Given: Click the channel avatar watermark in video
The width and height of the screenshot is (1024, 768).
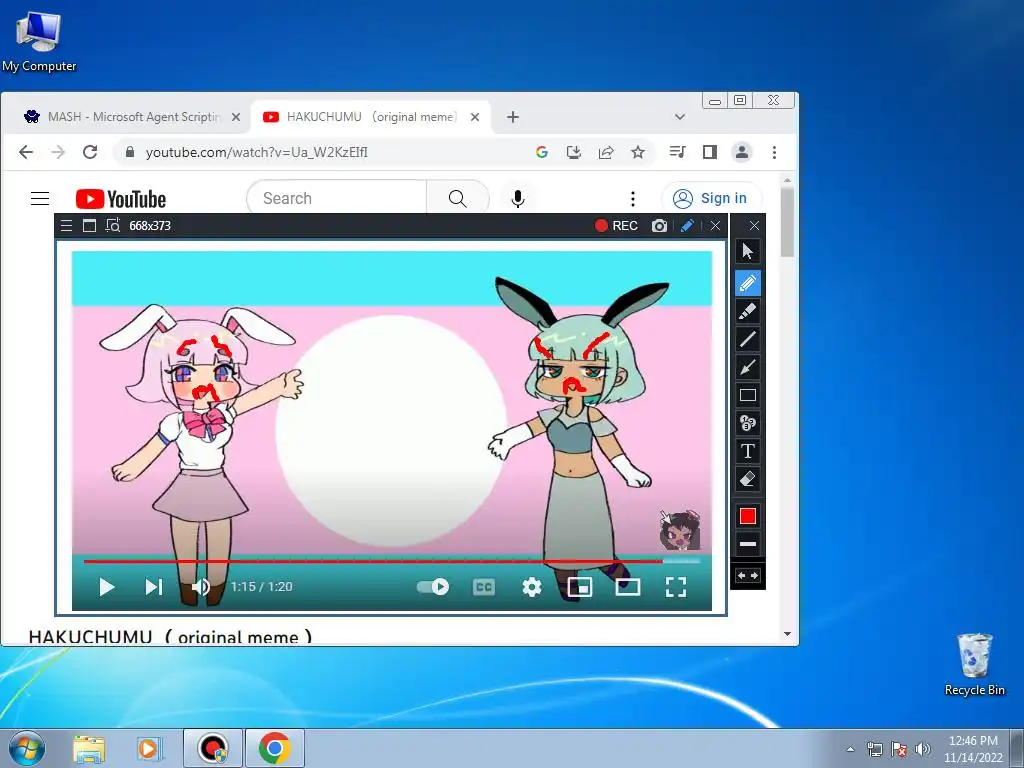Looking at the screenshot, I should (680, 530).
